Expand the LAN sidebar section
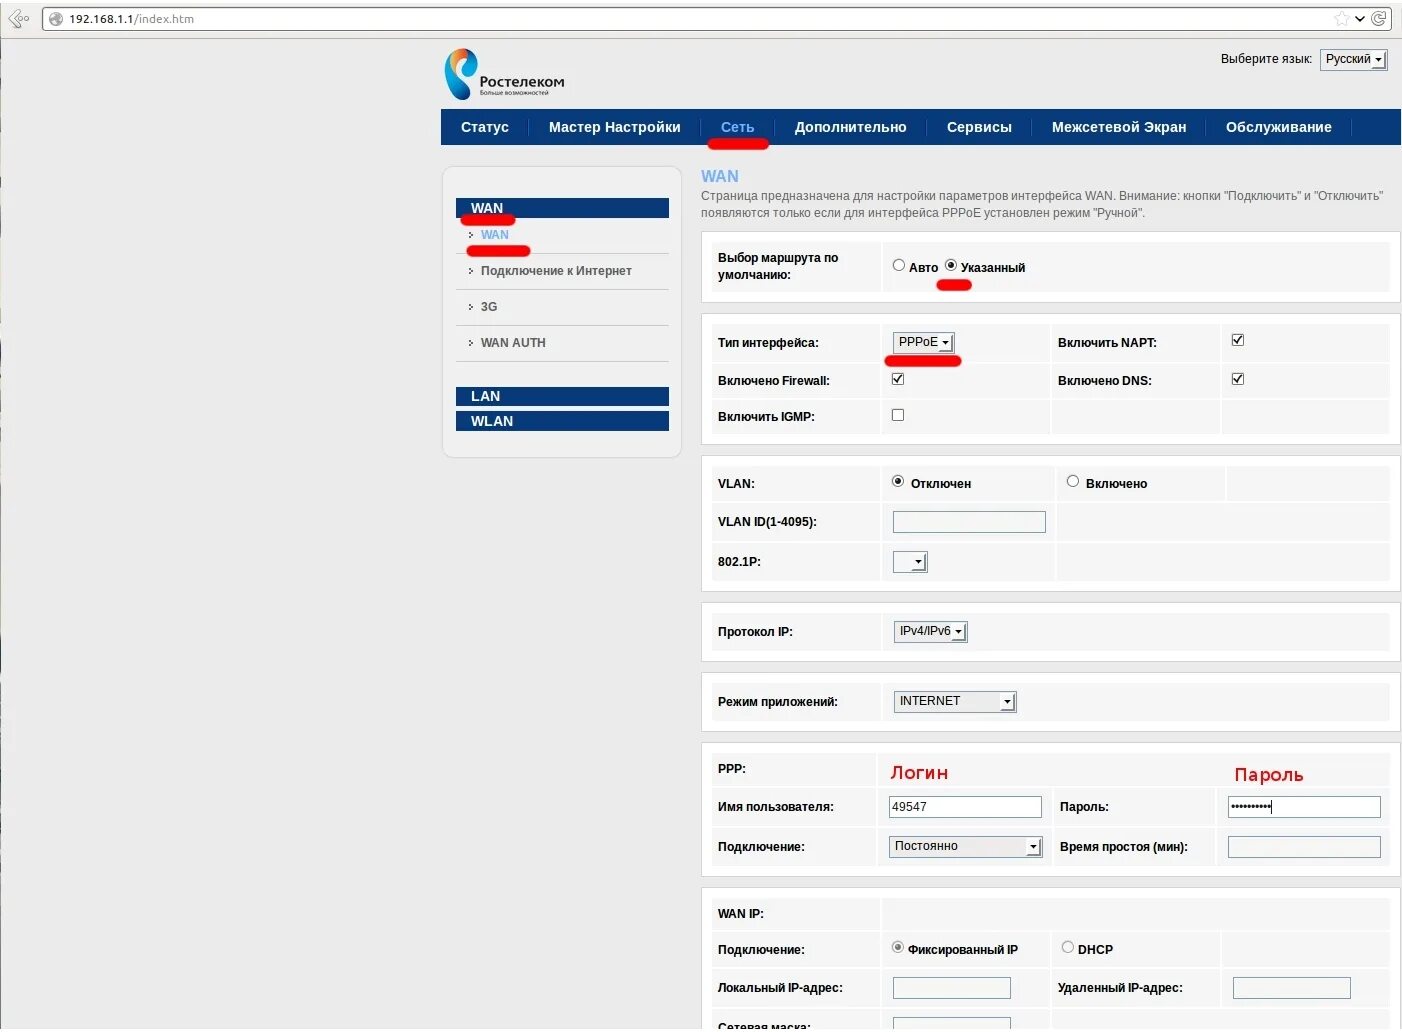1402x1032 pixels. 562,396
